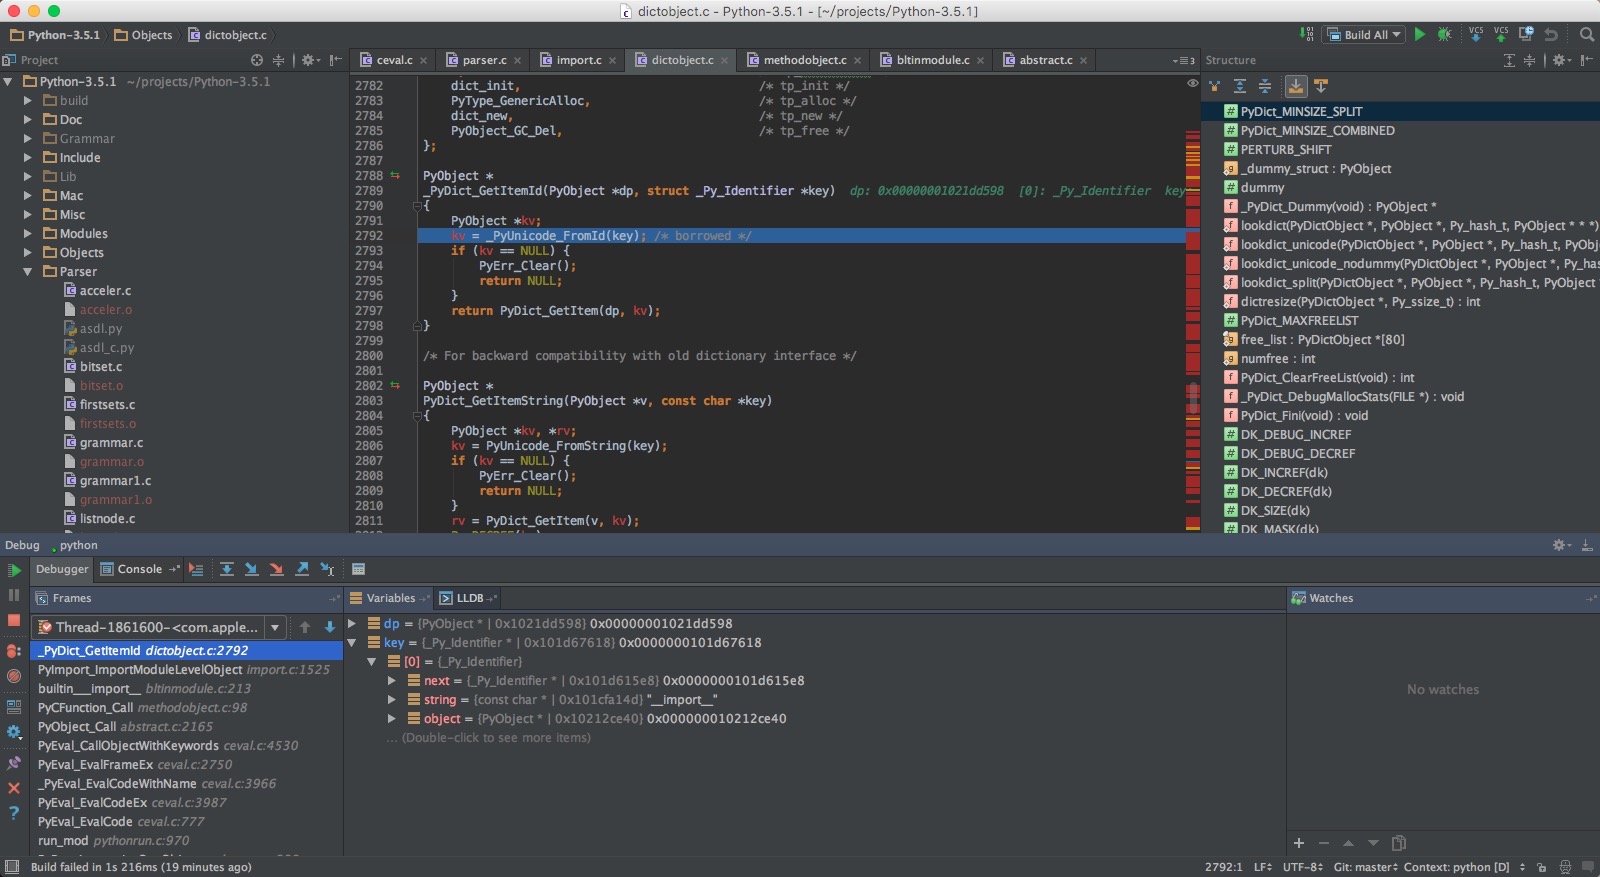Stop the debug session with red square
Screen dimensions: 1600x877
[14, 620]
